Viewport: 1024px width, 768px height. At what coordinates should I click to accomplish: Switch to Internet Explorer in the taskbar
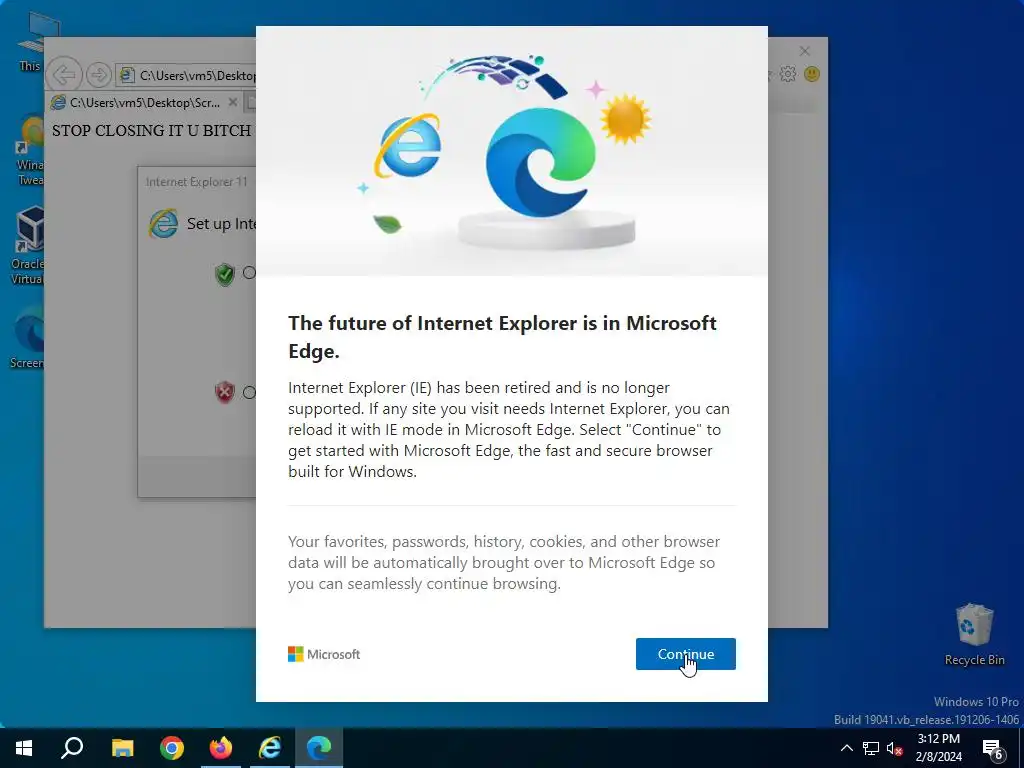pyautogui.click(x=270, y=748)
